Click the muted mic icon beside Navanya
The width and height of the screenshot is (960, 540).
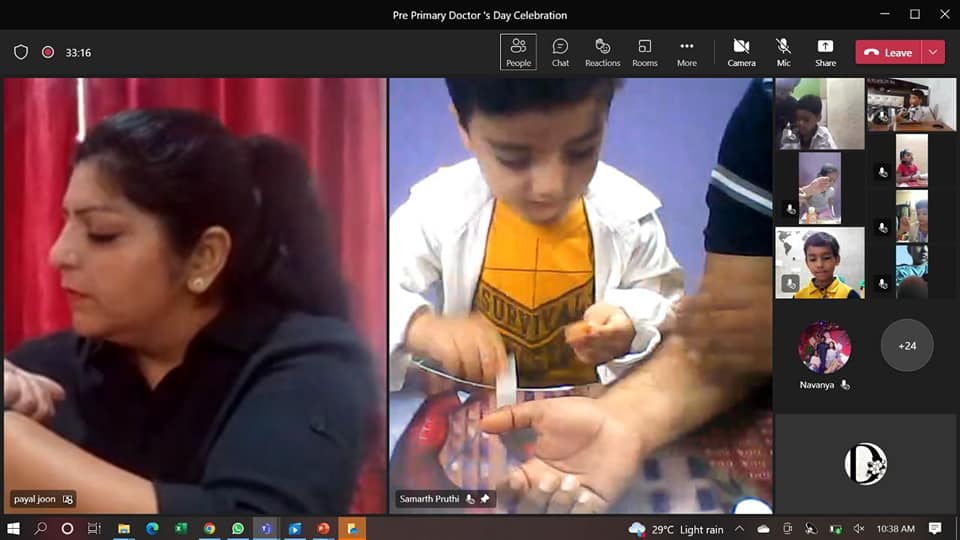coord(845,384)
